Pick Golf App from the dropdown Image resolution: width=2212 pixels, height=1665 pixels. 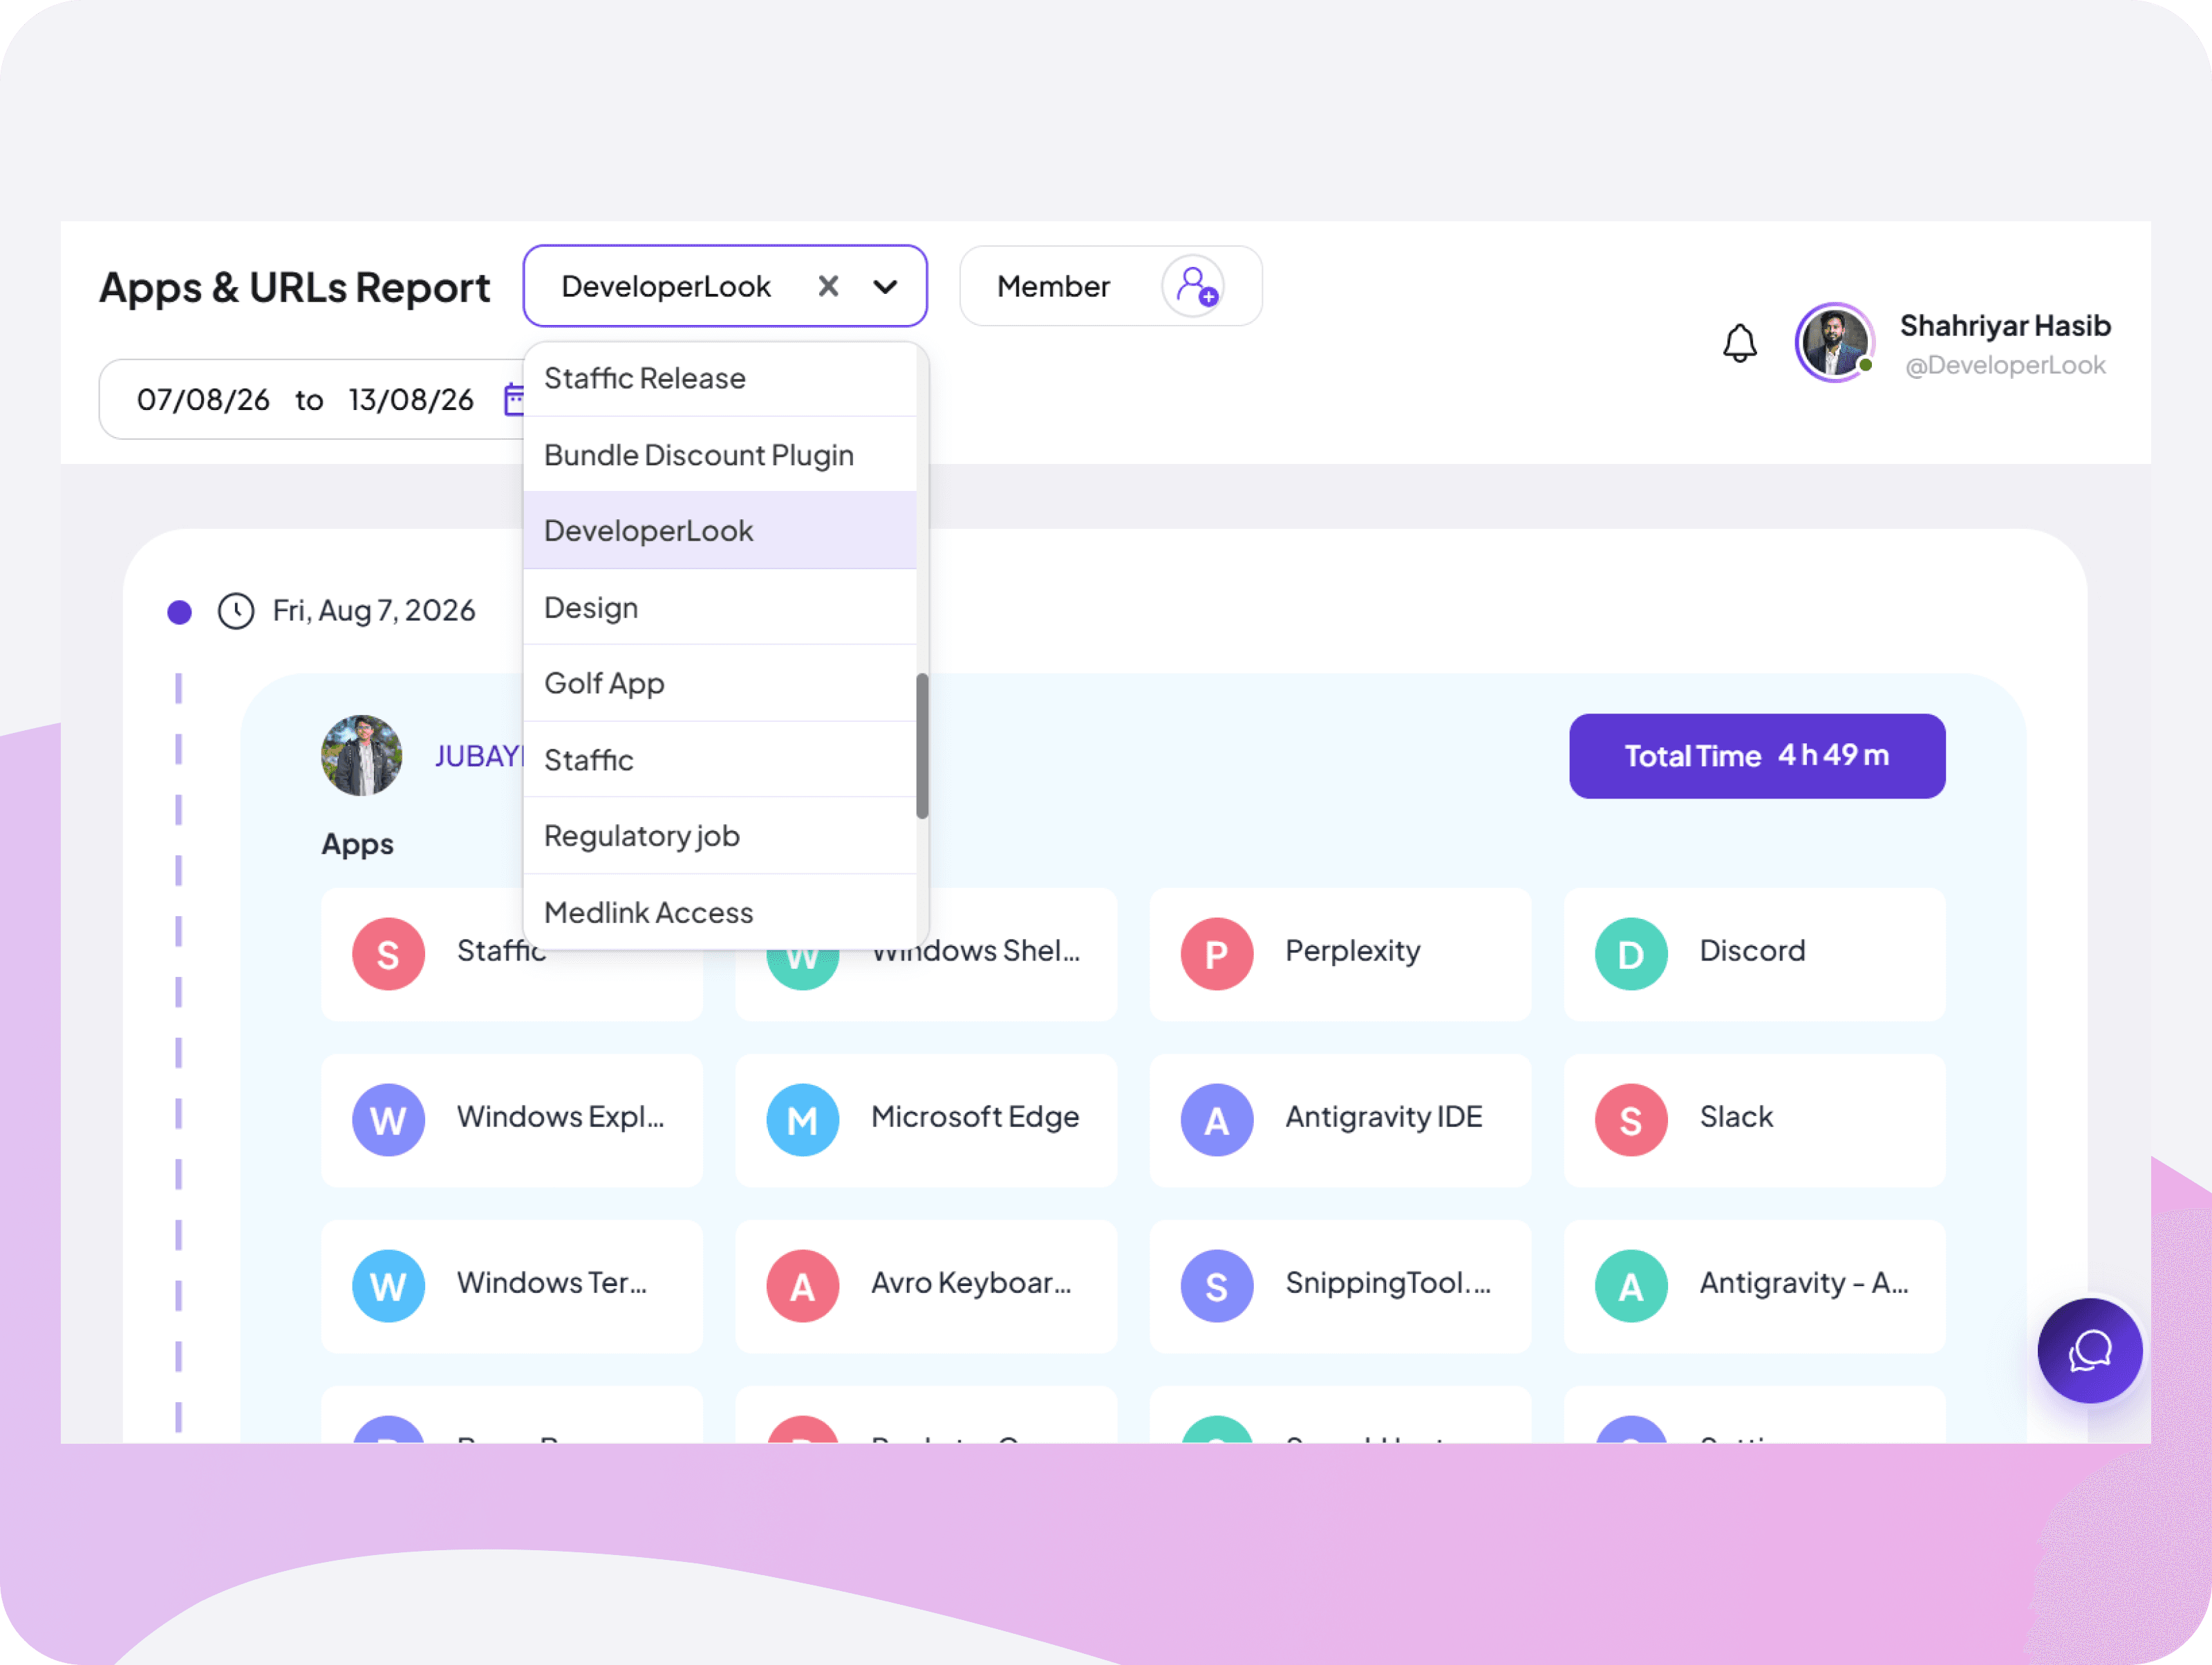(720, 683)
